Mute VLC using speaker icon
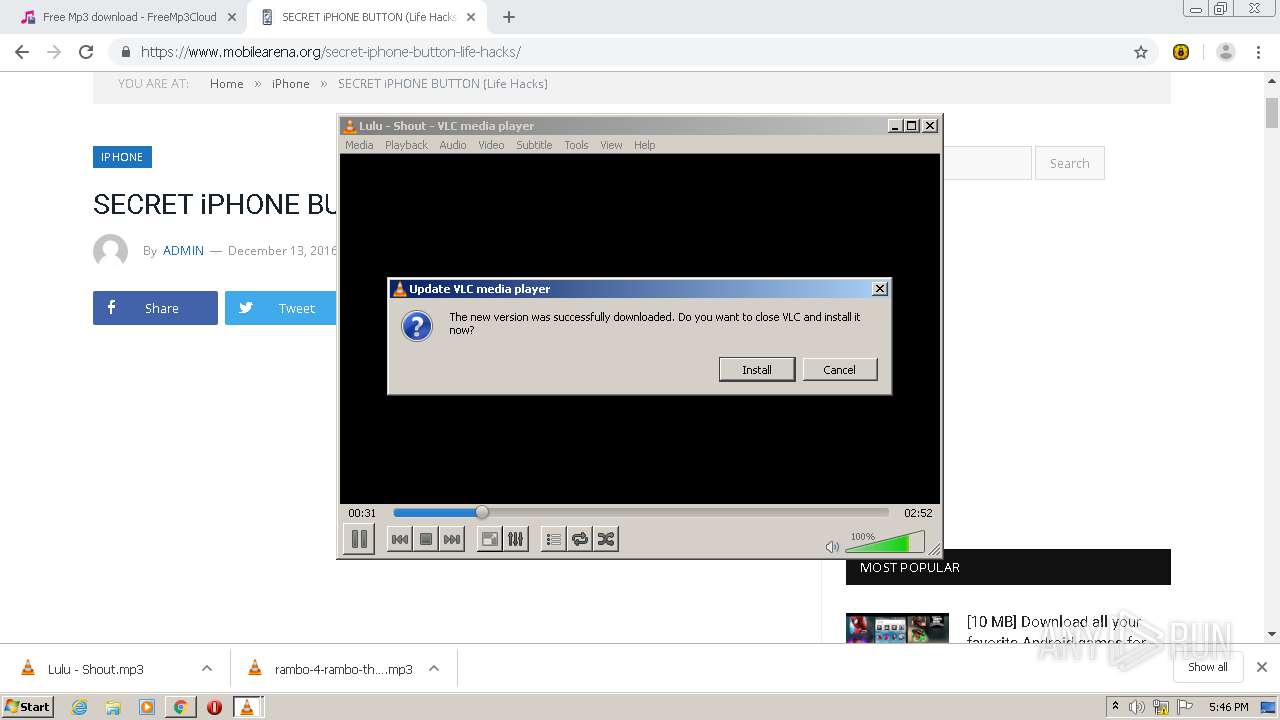Screen dimensions: 1280x720 (x=832, y=546)
